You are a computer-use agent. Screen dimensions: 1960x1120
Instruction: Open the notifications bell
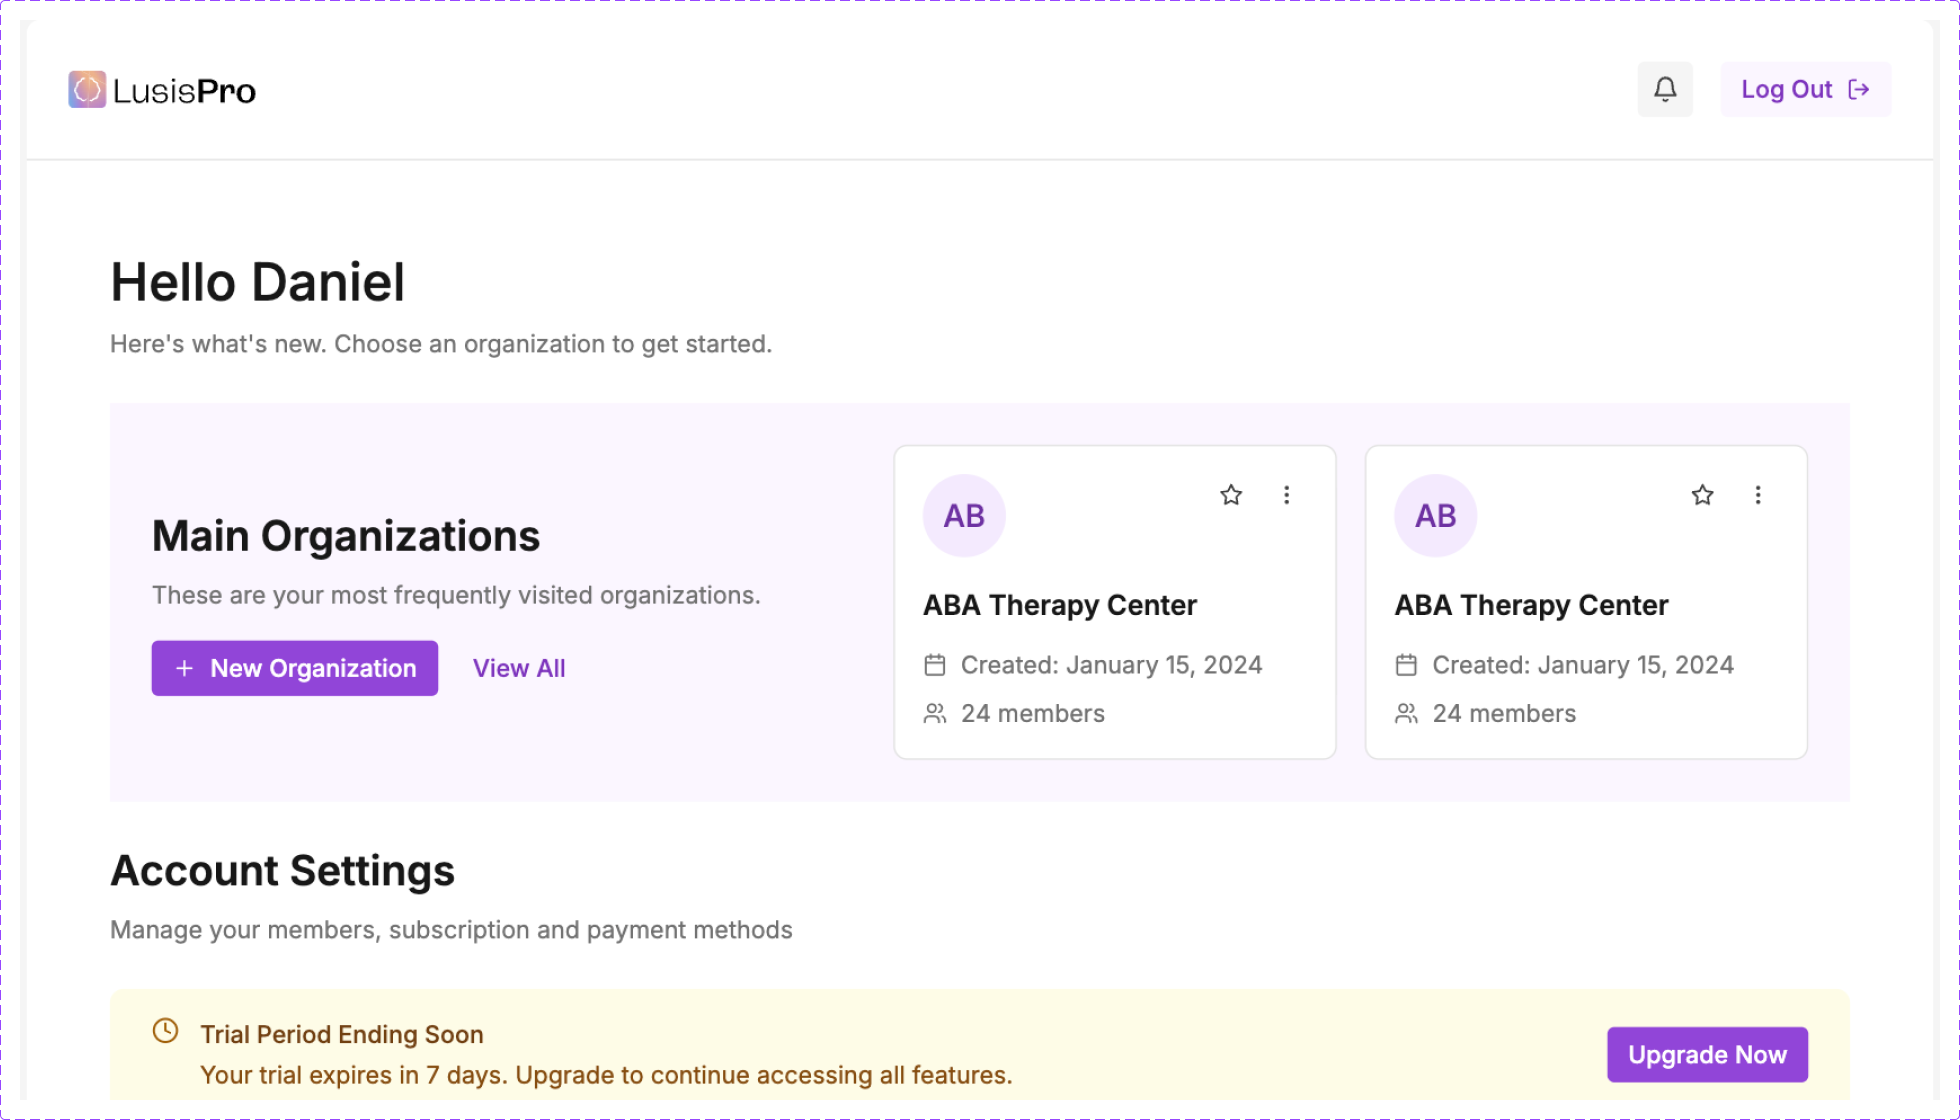[1665, 90]
